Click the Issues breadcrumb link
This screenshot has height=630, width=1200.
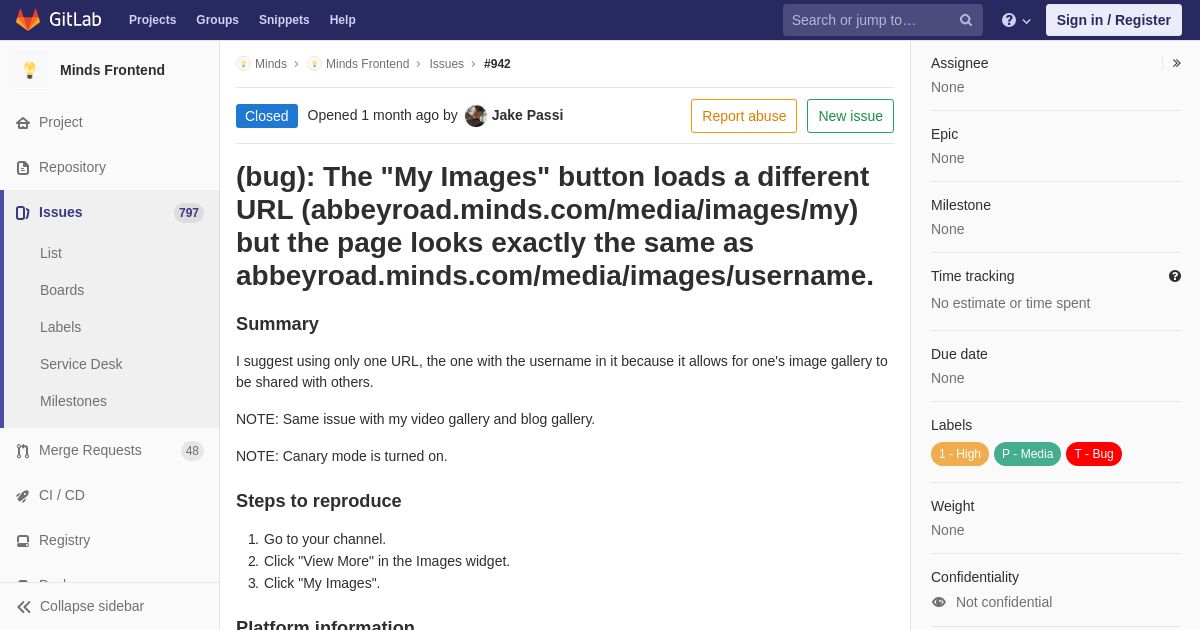pos(446,64)
